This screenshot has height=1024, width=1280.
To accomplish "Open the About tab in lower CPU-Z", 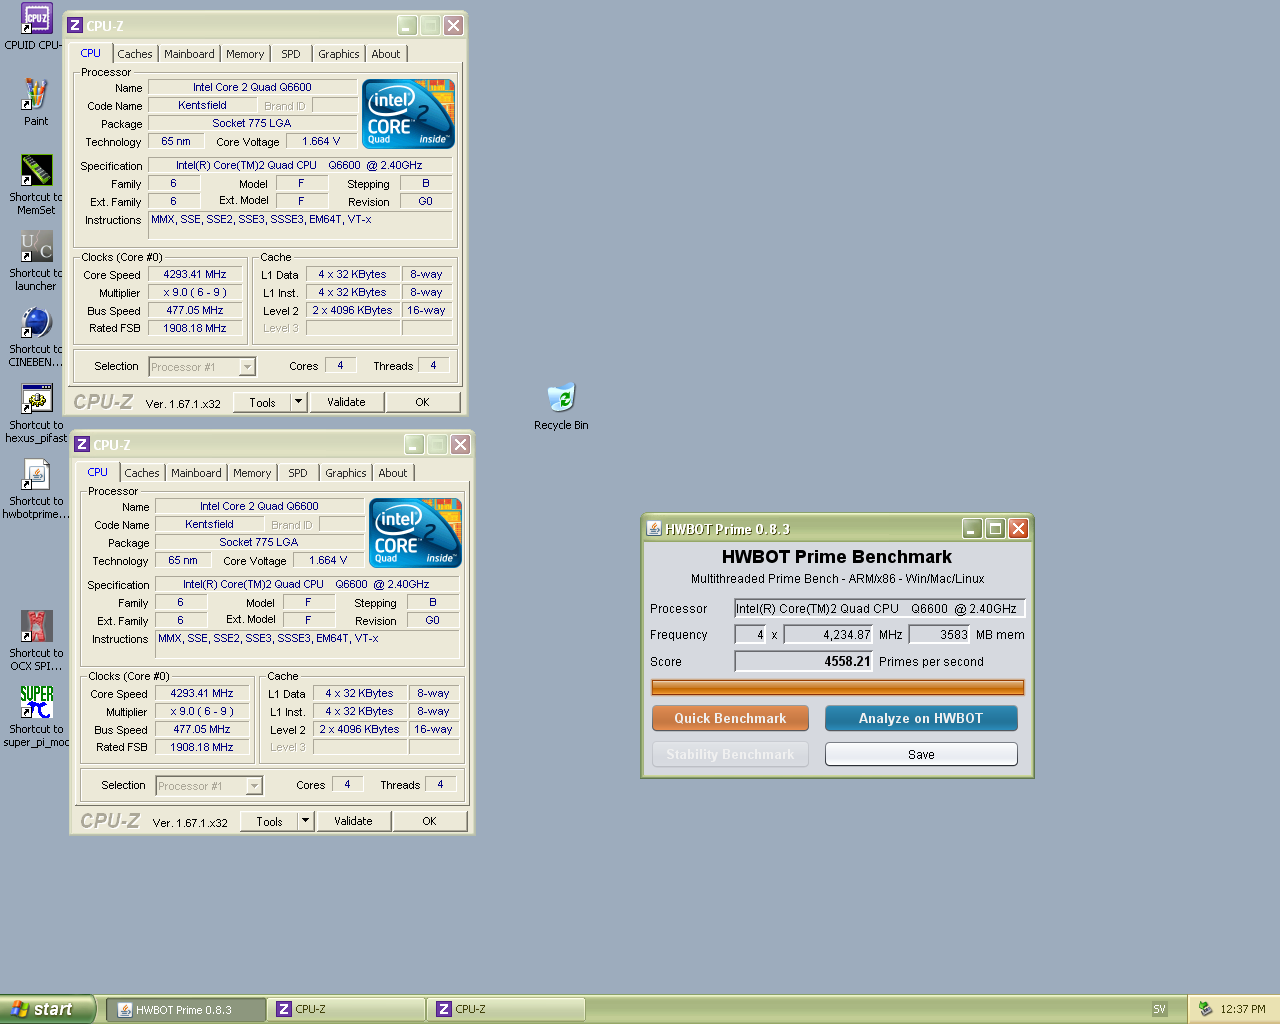I will click(x=393, y=473).
